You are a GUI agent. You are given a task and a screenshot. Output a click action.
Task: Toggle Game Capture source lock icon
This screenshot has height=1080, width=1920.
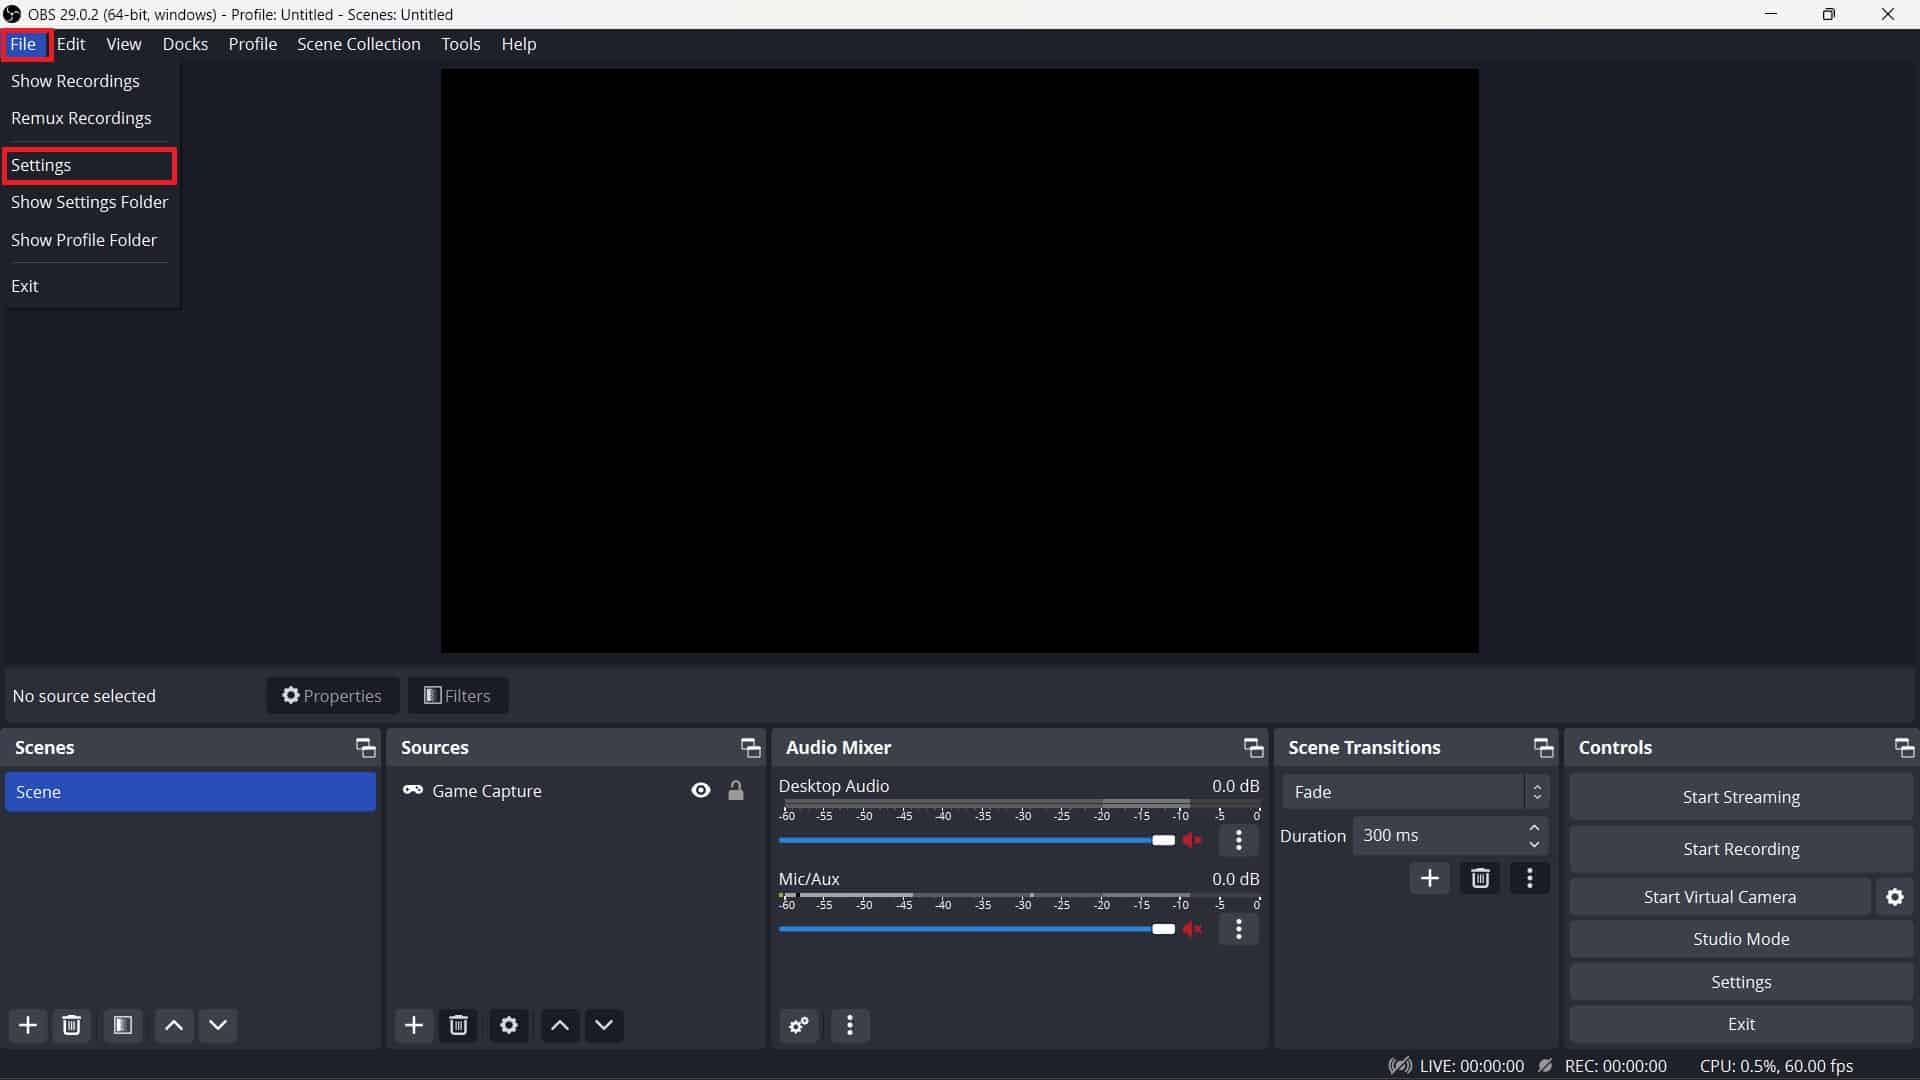pos(737,790)
